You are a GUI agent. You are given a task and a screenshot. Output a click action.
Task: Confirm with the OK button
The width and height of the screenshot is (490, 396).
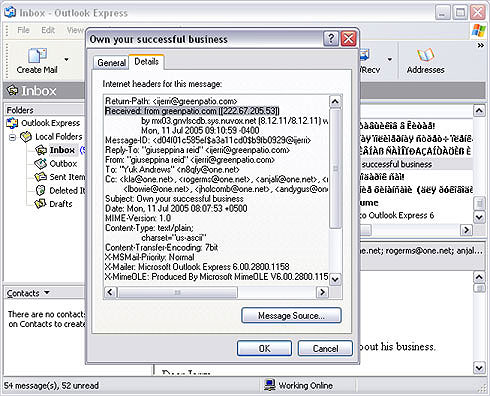264,348
